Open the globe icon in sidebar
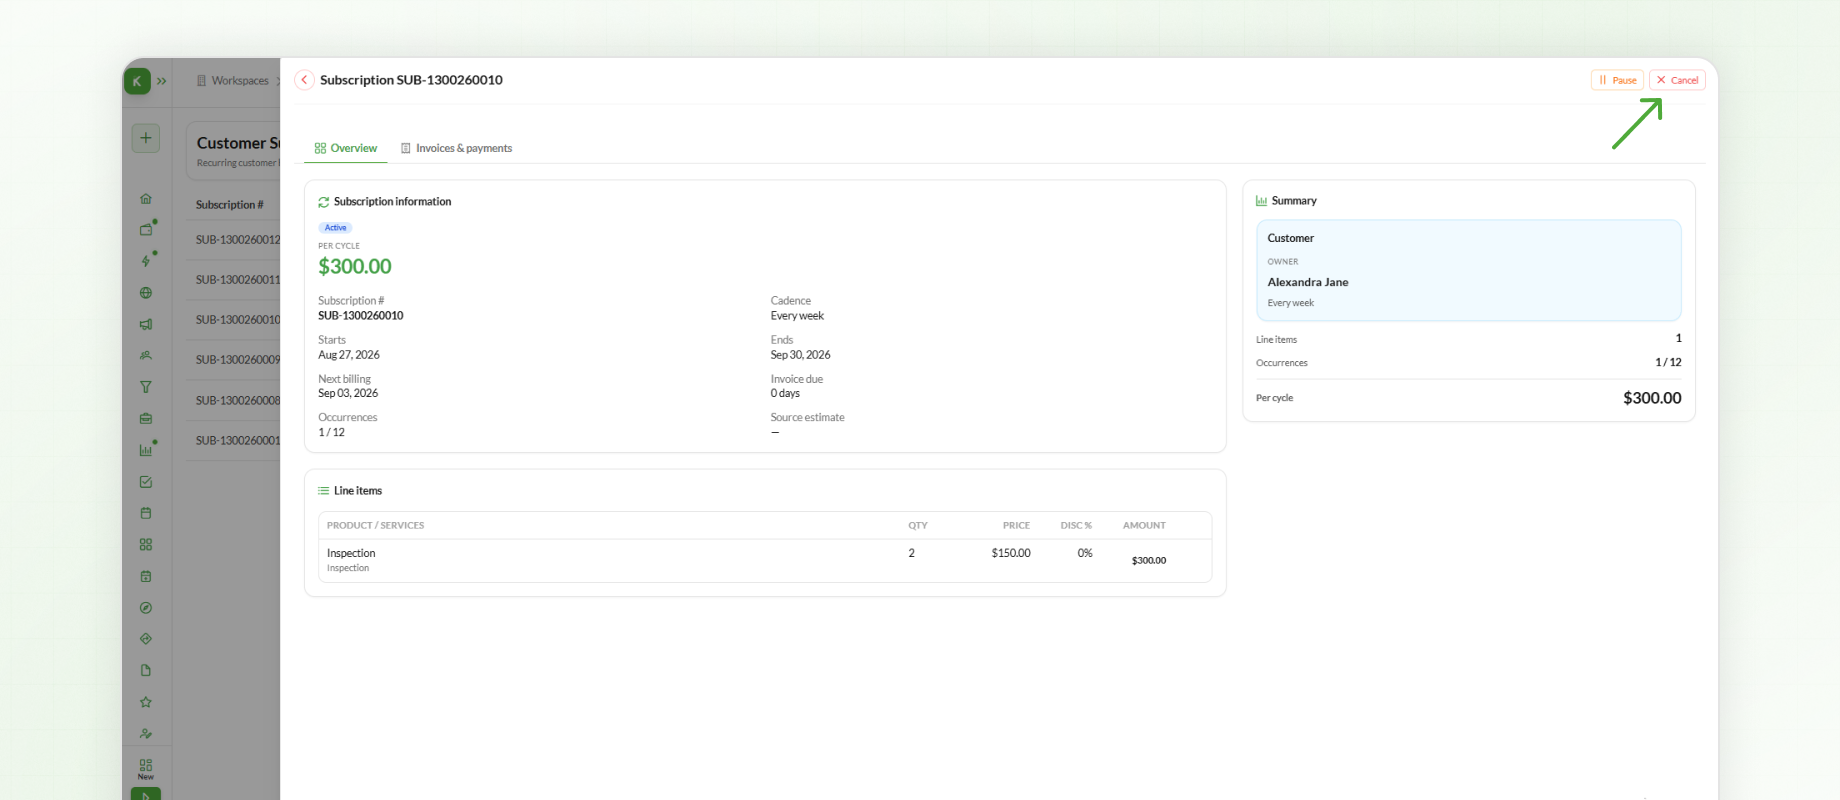The image size is (1840, 800). (146, 293)
